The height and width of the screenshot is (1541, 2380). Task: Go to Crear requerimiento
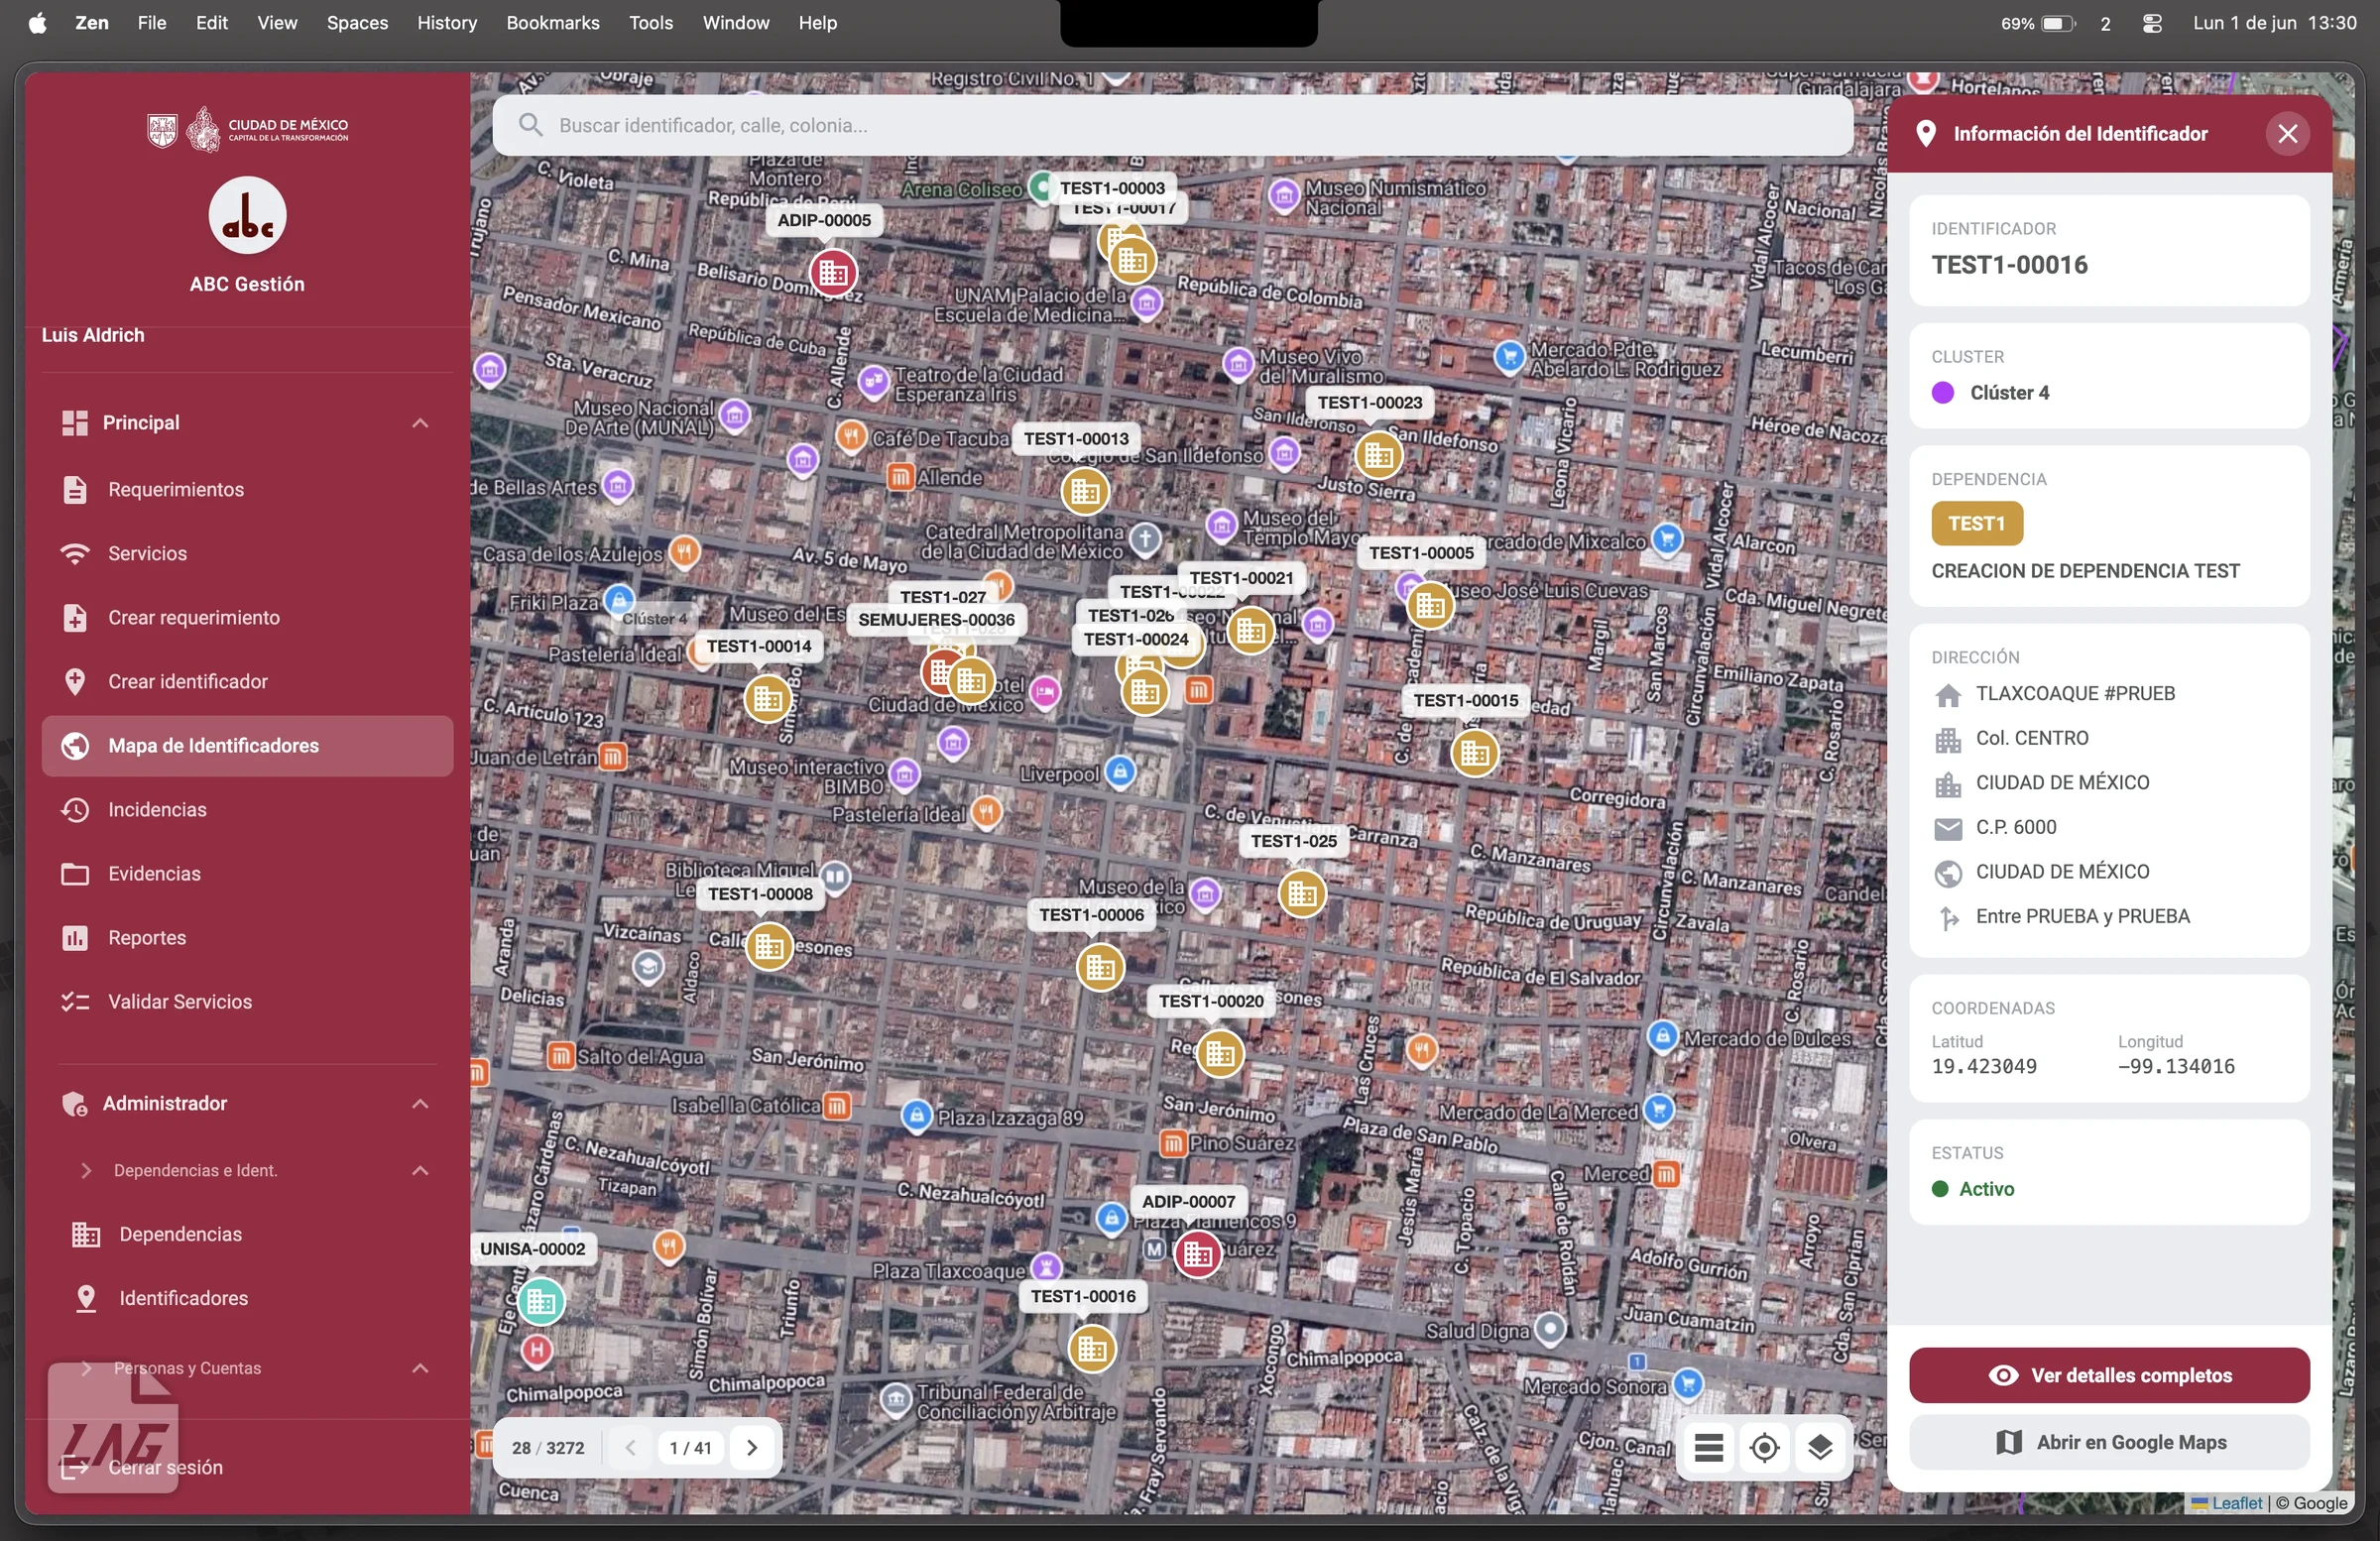coord(247,617)
